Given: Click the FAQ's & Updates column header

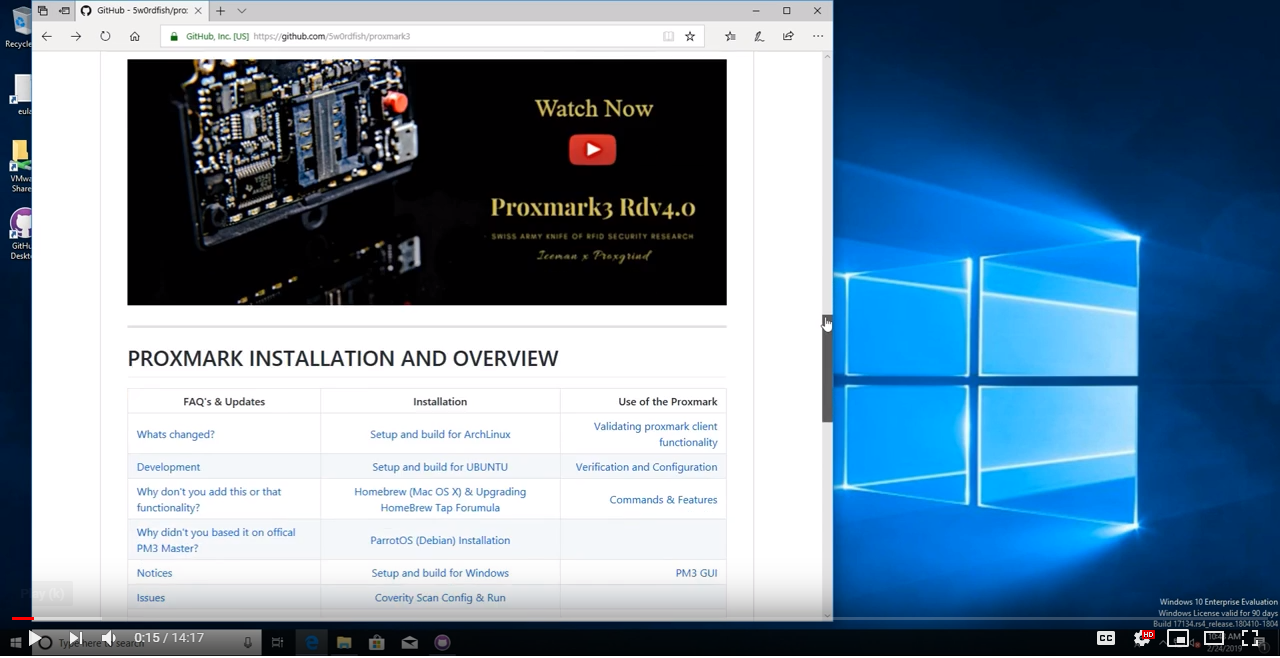Looking at the screenshot, I should tap(224, 401).
